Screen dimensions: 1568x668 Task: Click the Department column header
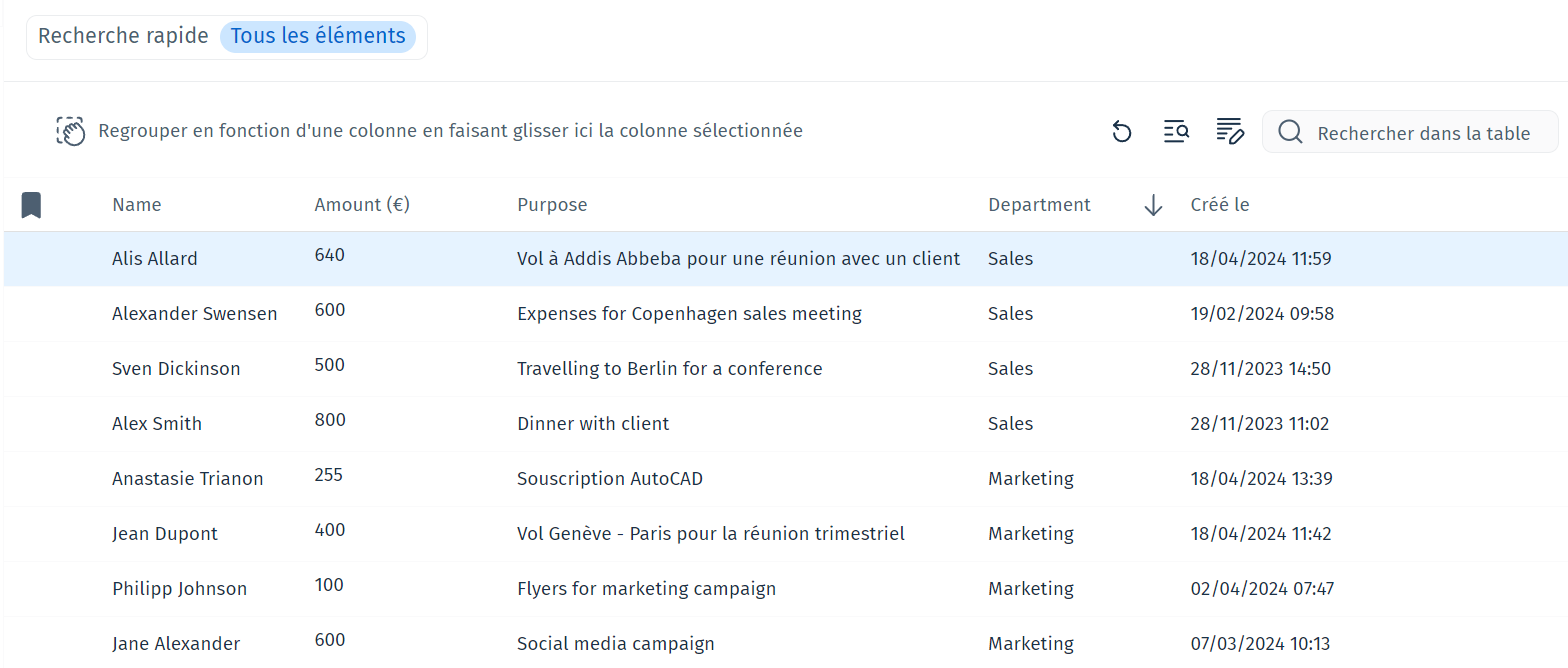(x=1039, y=205)
